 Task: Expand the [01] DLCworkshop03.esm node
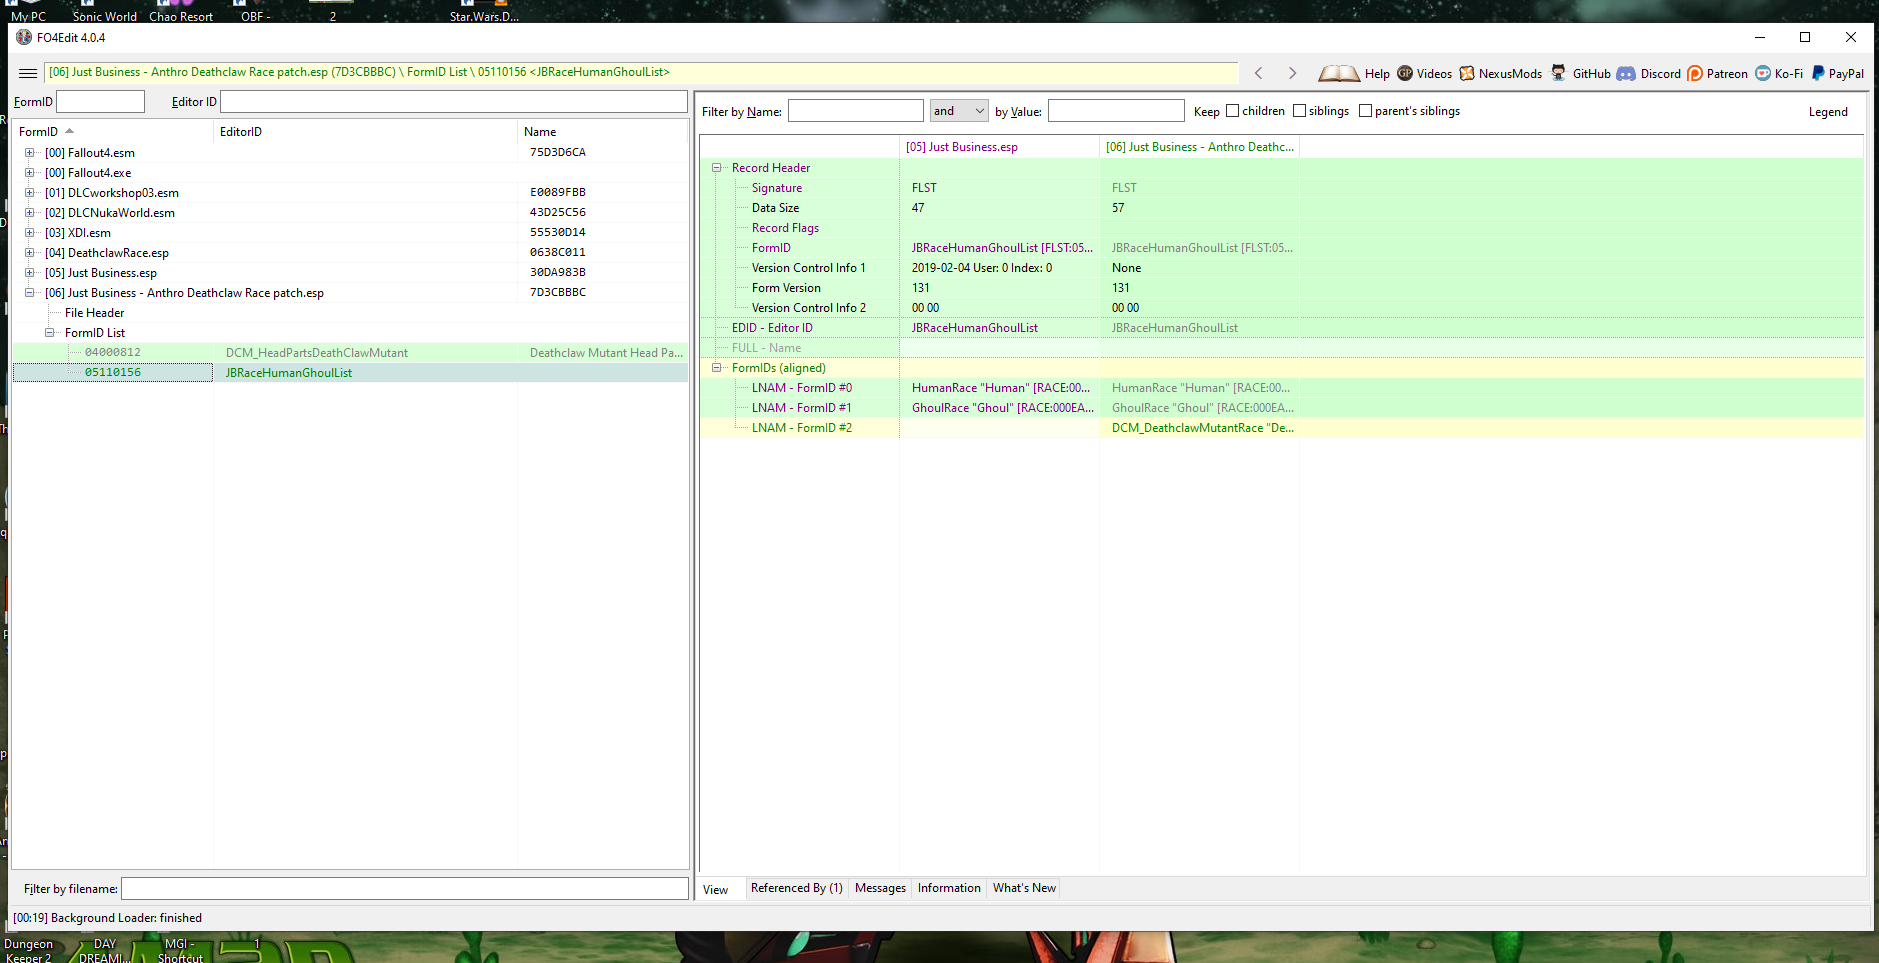[x=30, y=193]
